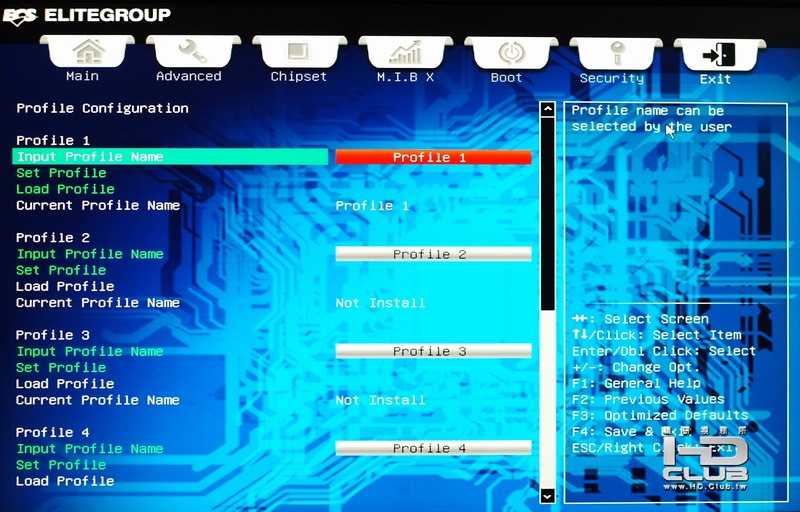Switch to the Main tab label
The width and height of the screenshot is (800, 512).
click(83, 76)
